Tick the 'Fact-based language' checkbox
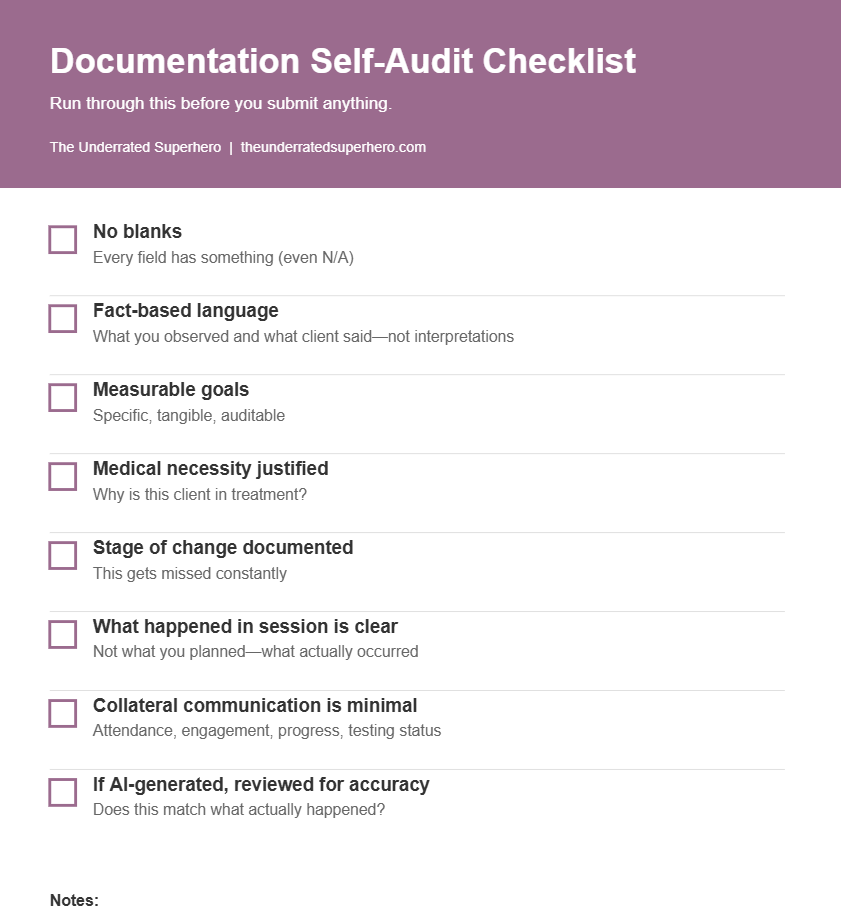Viewport: 841px width, 909px height. click(x=63, y=319)
